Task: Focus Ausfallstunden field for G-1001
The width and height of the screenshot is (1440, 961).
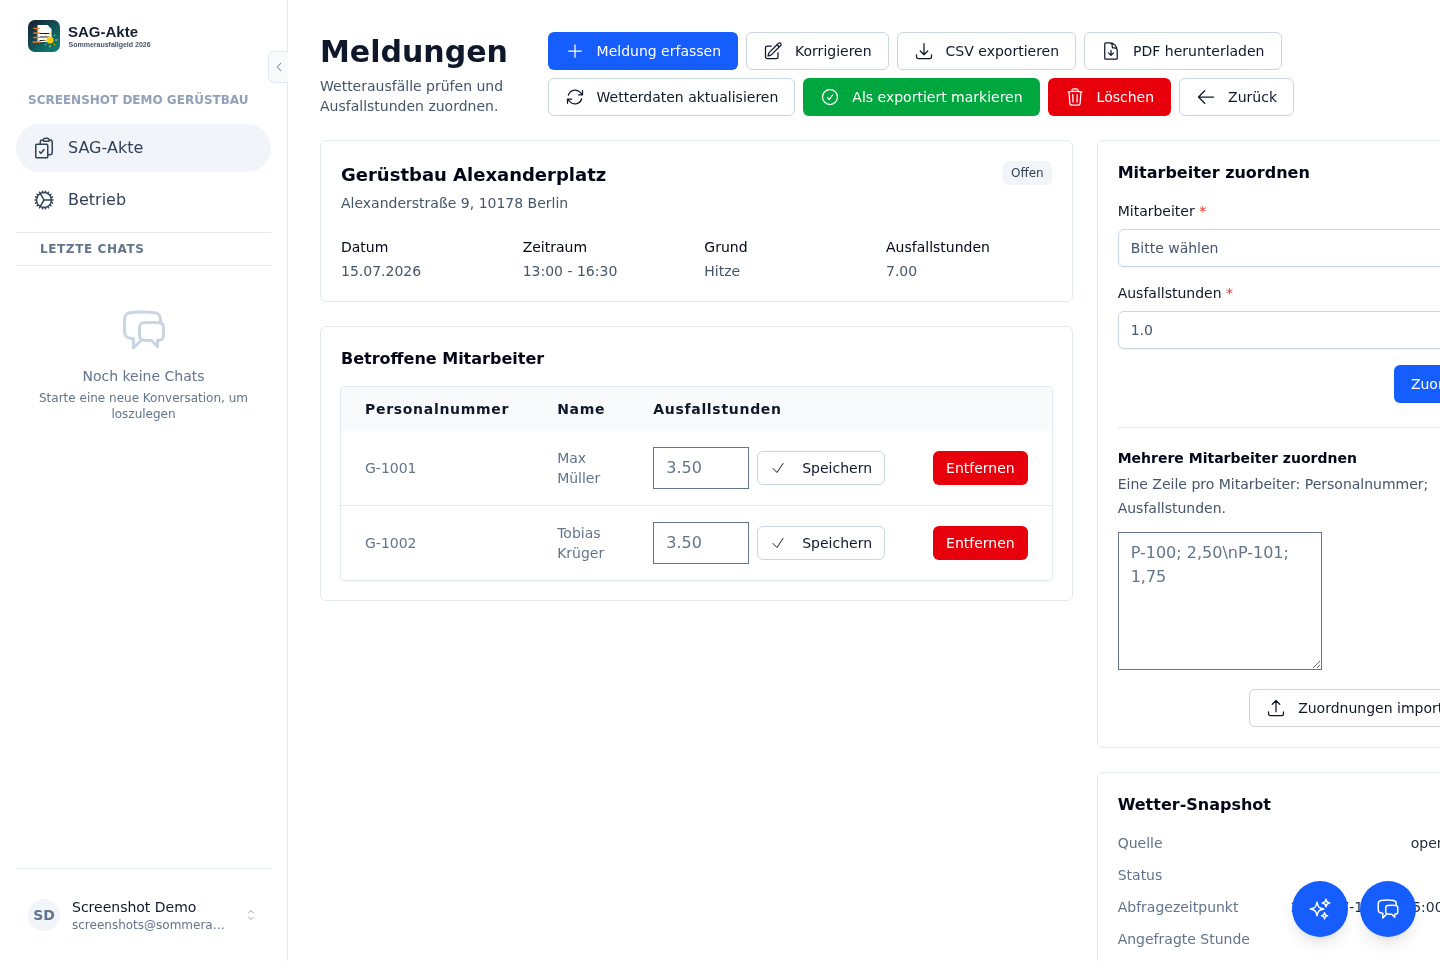Action: 701,468
